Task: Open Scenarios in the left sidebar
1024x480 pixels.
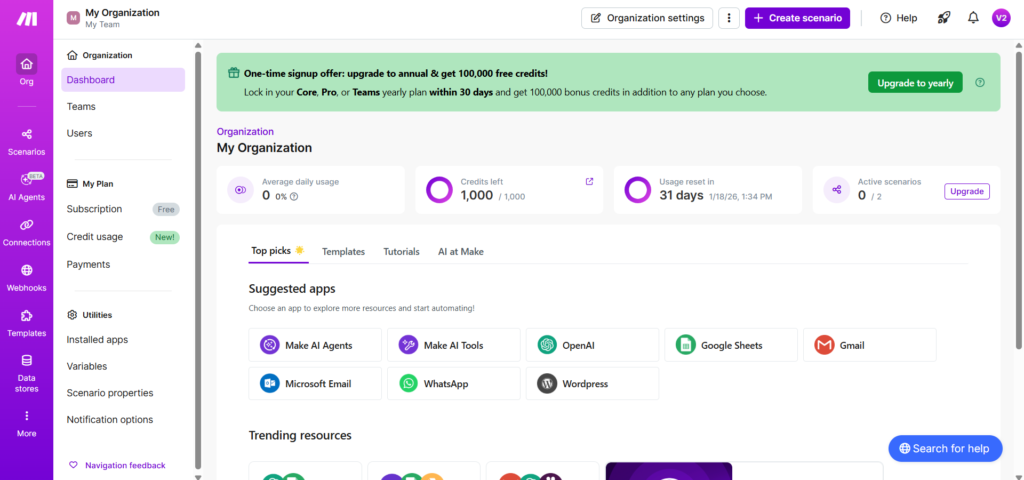Action: click(26, 141)
